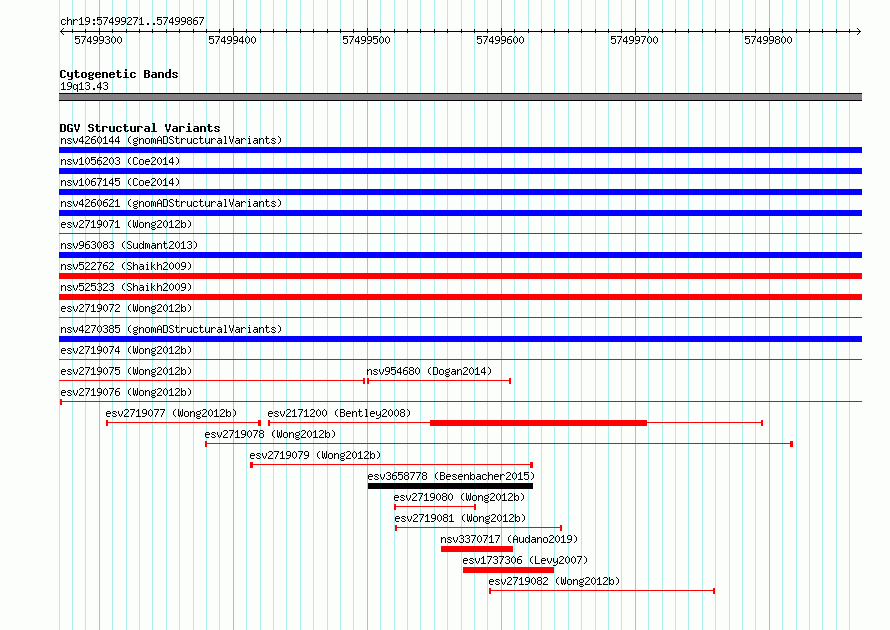Click the blue bar under nsv963083
This screenshot has height=630, width=890.
460,255
